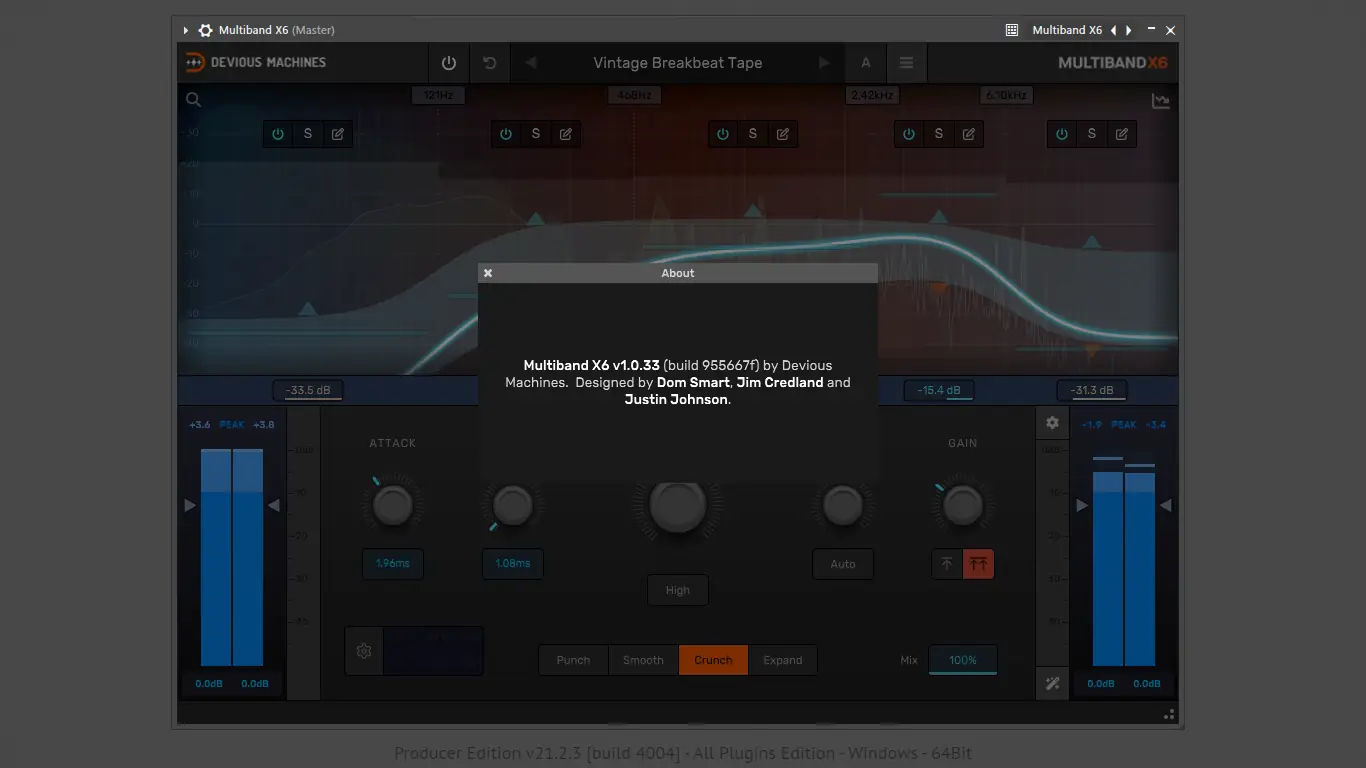Toggle power for band 5
Screen dimensions: 1366x768
click(x=1062, y=134)
